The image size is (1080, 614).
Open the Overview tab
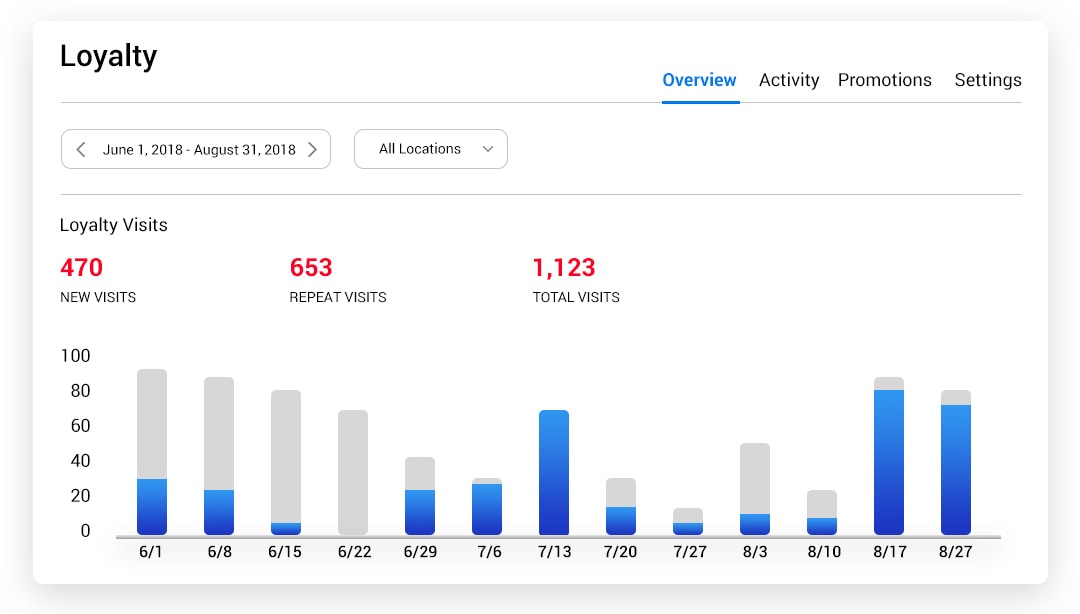[x=700, y=80]
